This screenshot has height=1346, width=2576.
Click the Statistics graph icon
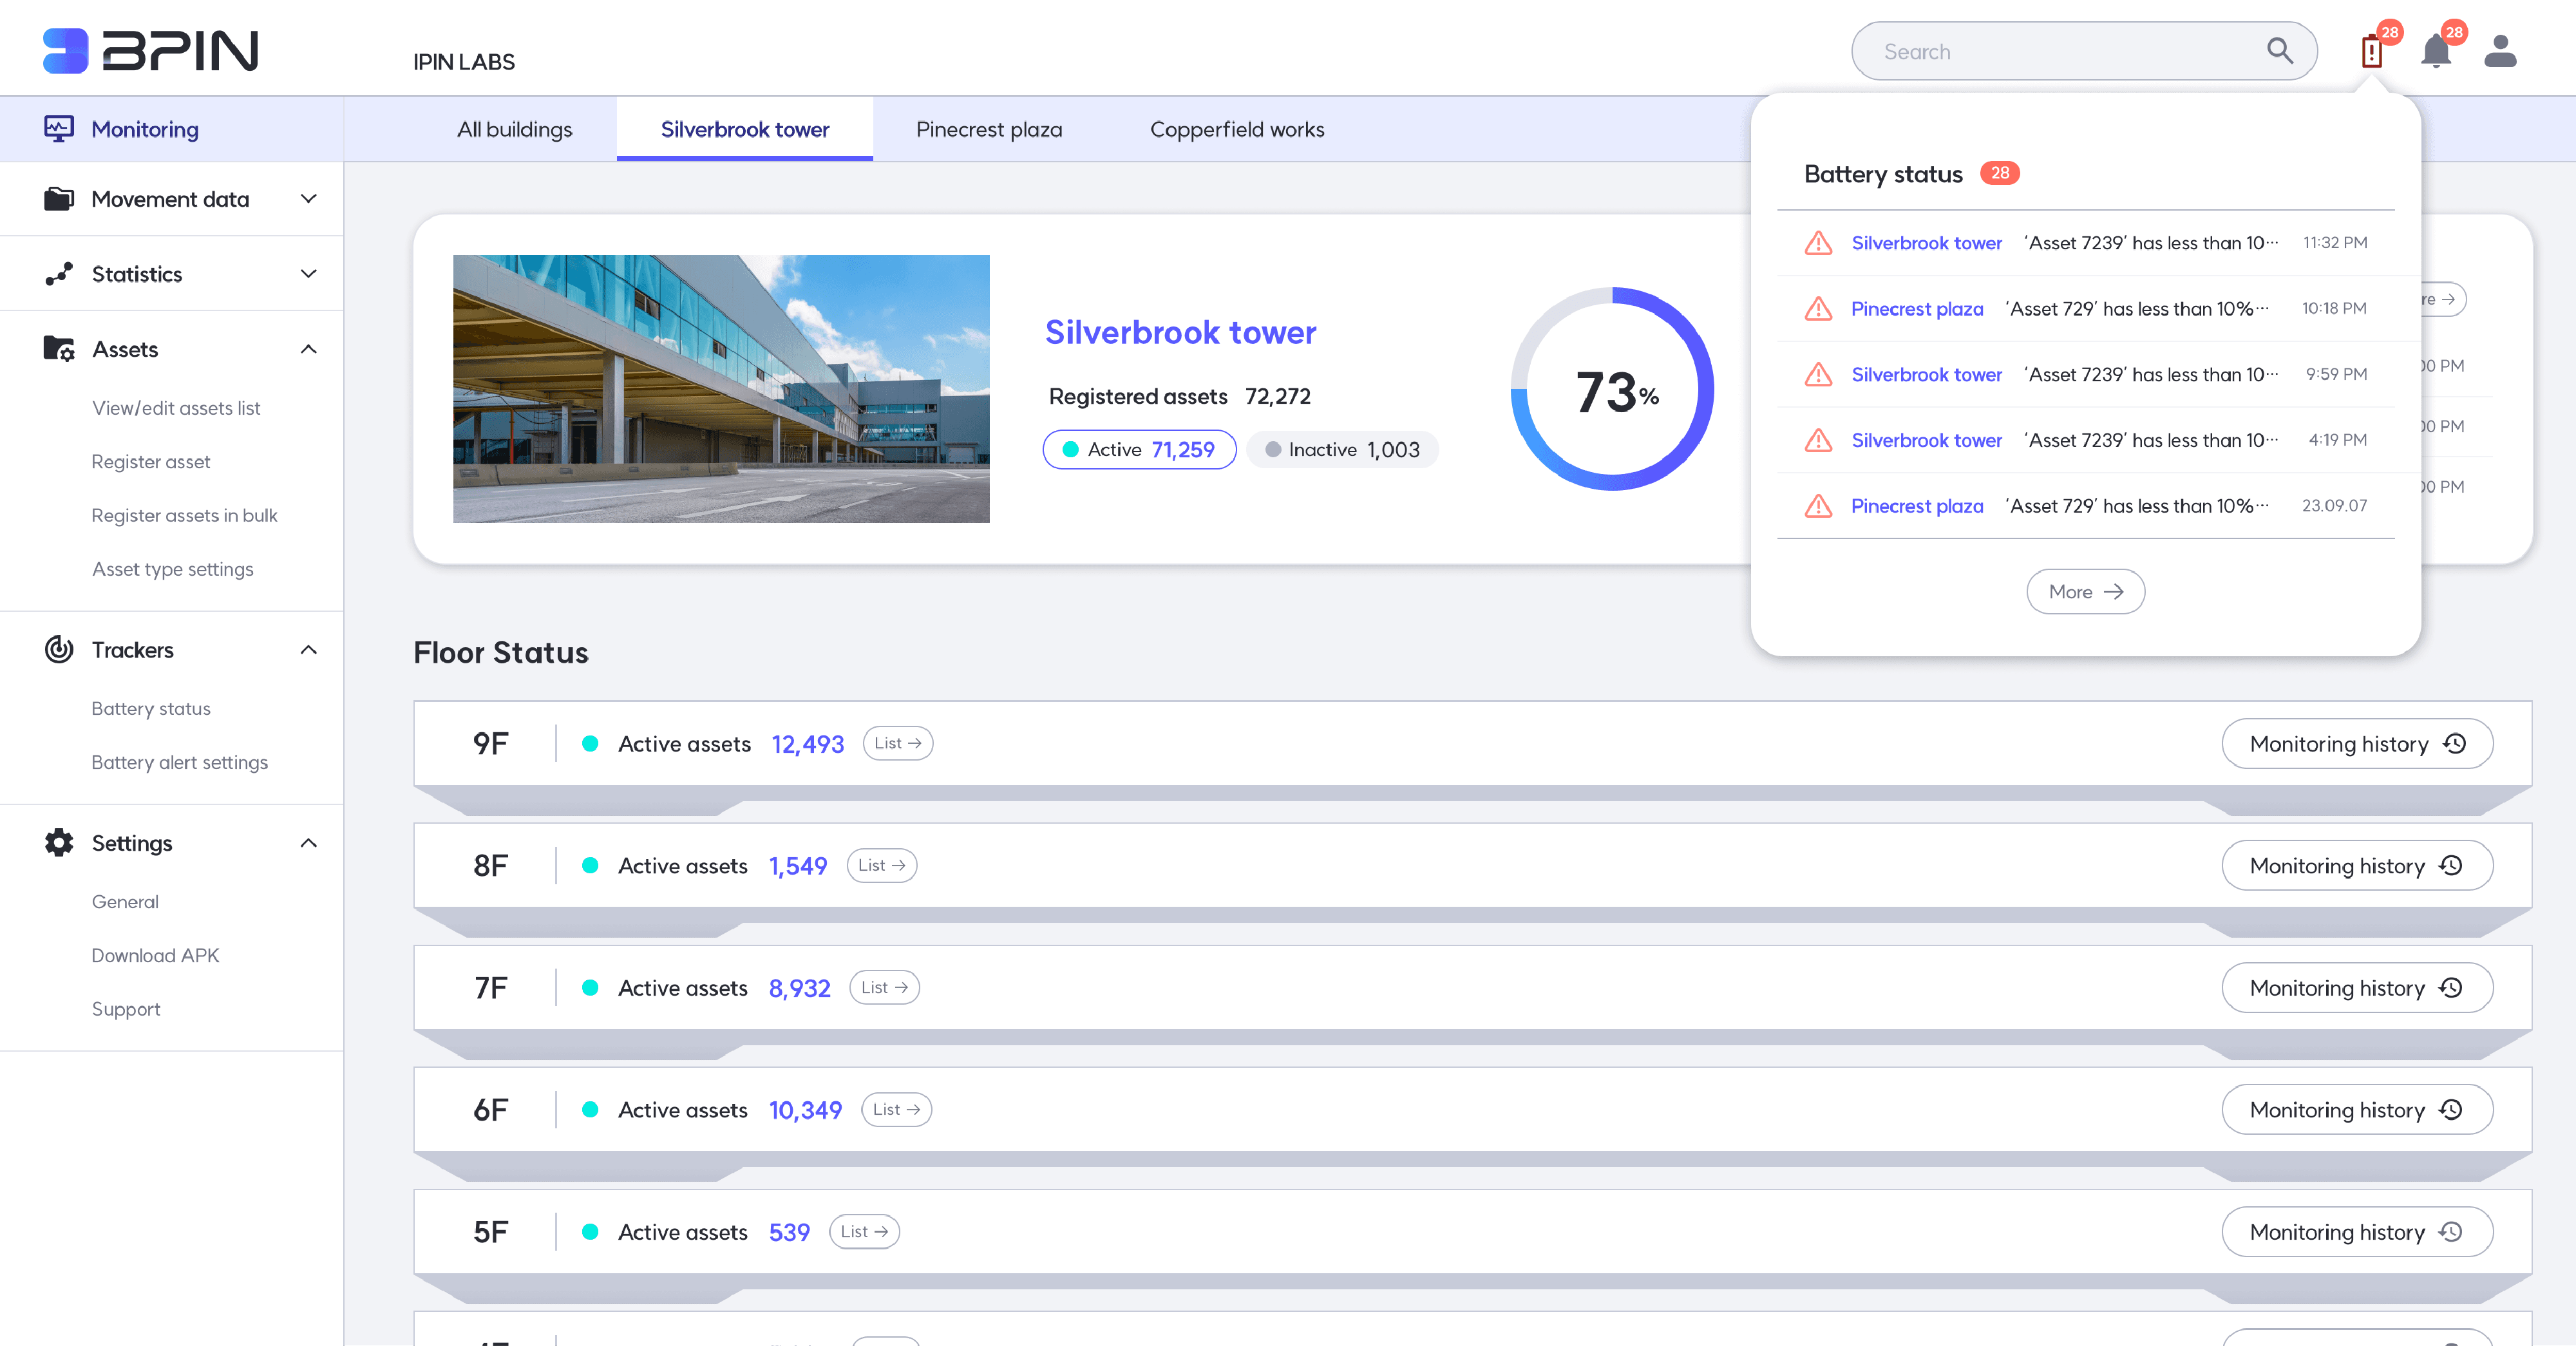(59, 274)
